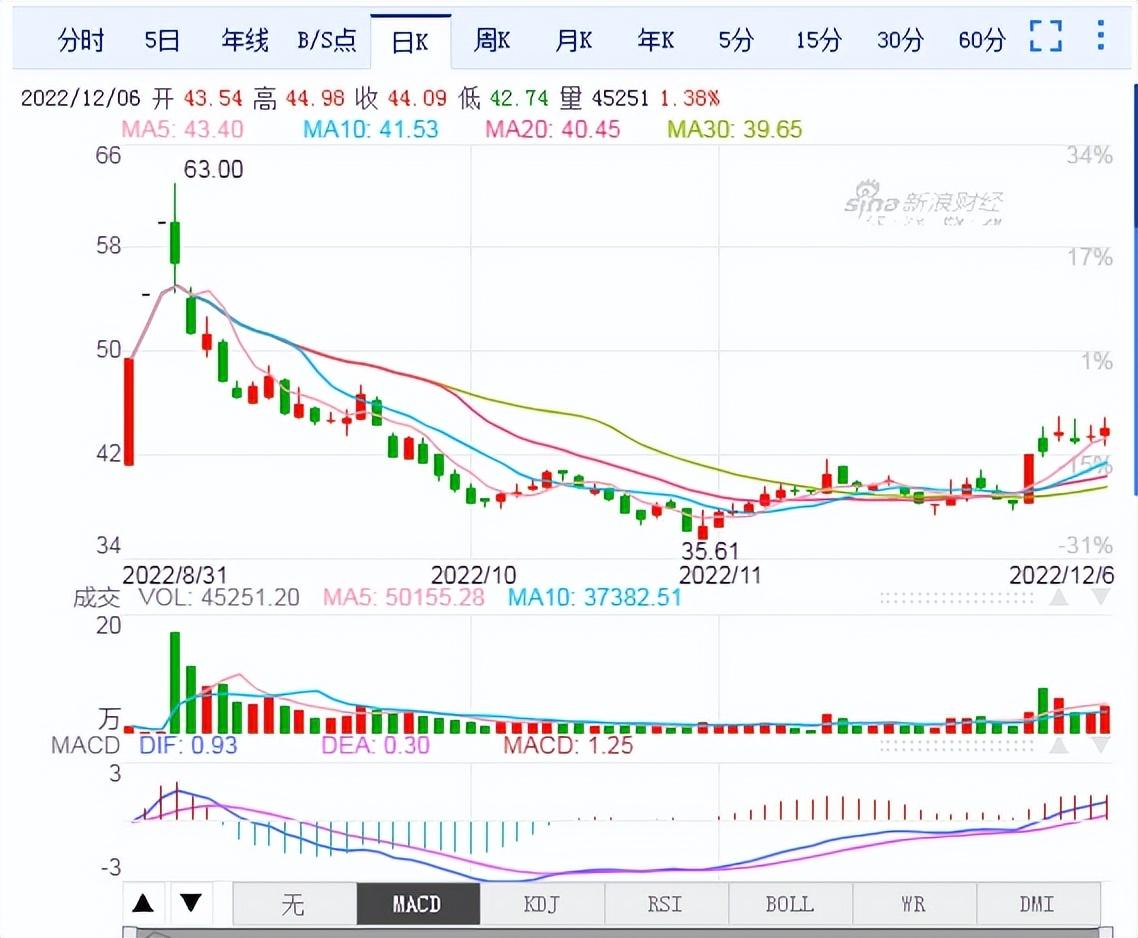Viewport: 1138px width, 938px height.
Task: Open fullscreen chart view icon
Action: click(1046, 36)
